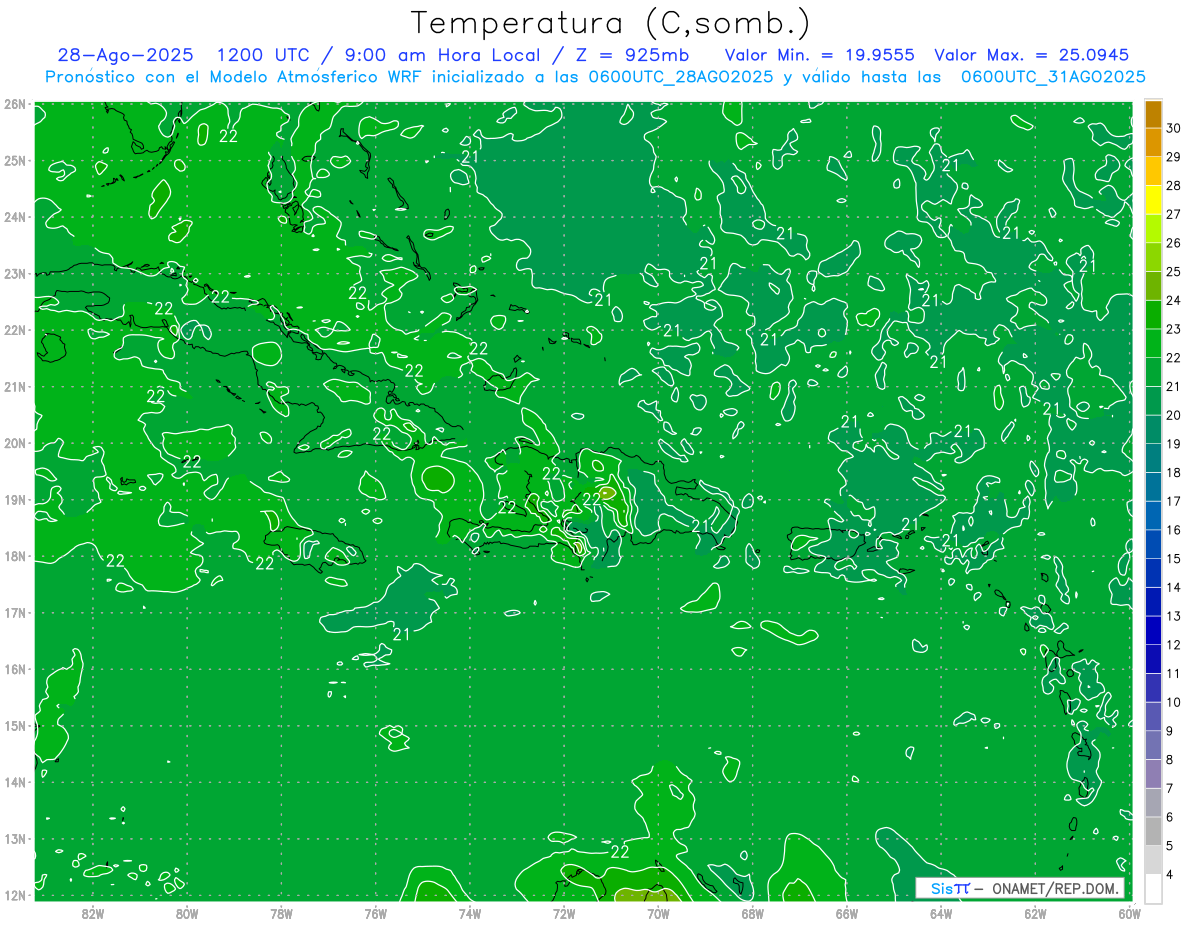Viewport: 1200px width, 927px height.
Task: Click the 23N latitude axis label
Action: pyautogui.click(x=15, y=274)
